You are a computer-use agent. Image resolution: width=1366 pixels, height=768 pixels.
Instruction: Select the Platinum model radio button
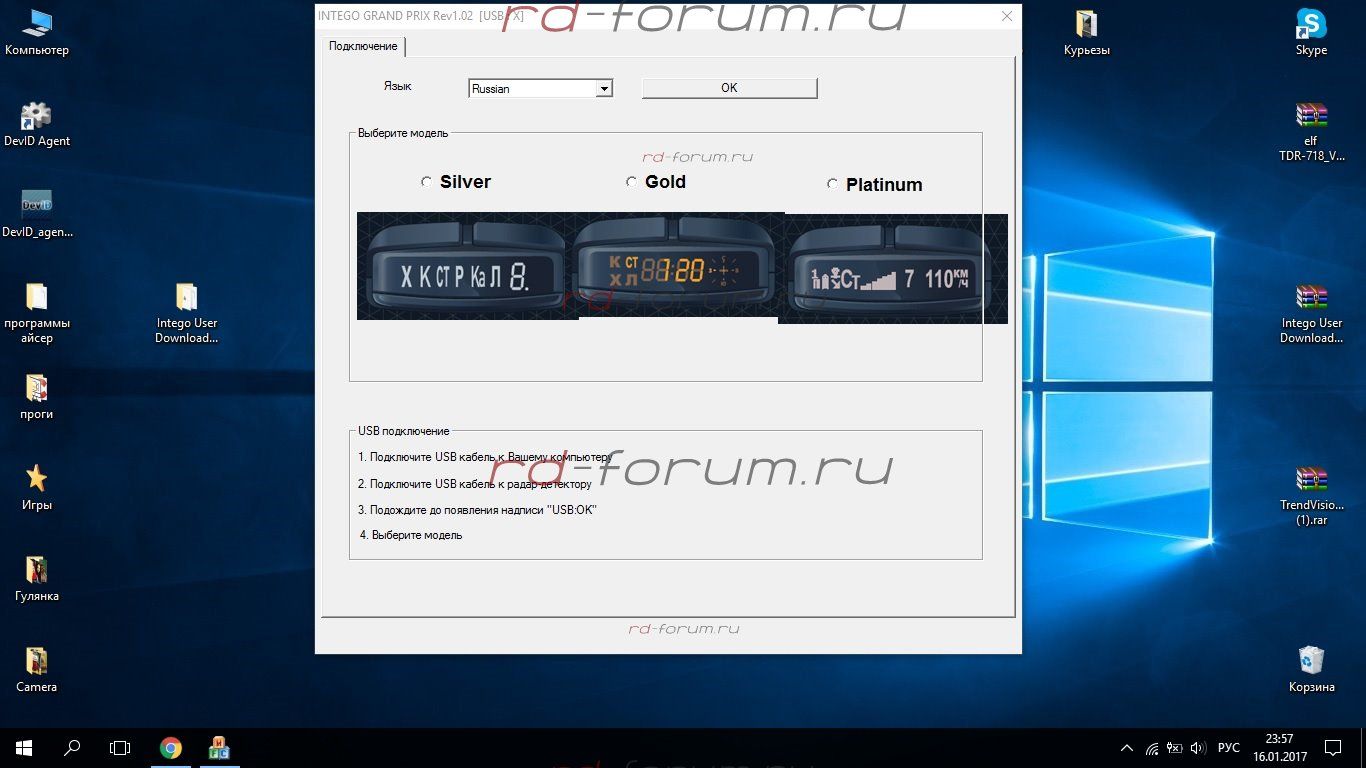click(832, 184)
